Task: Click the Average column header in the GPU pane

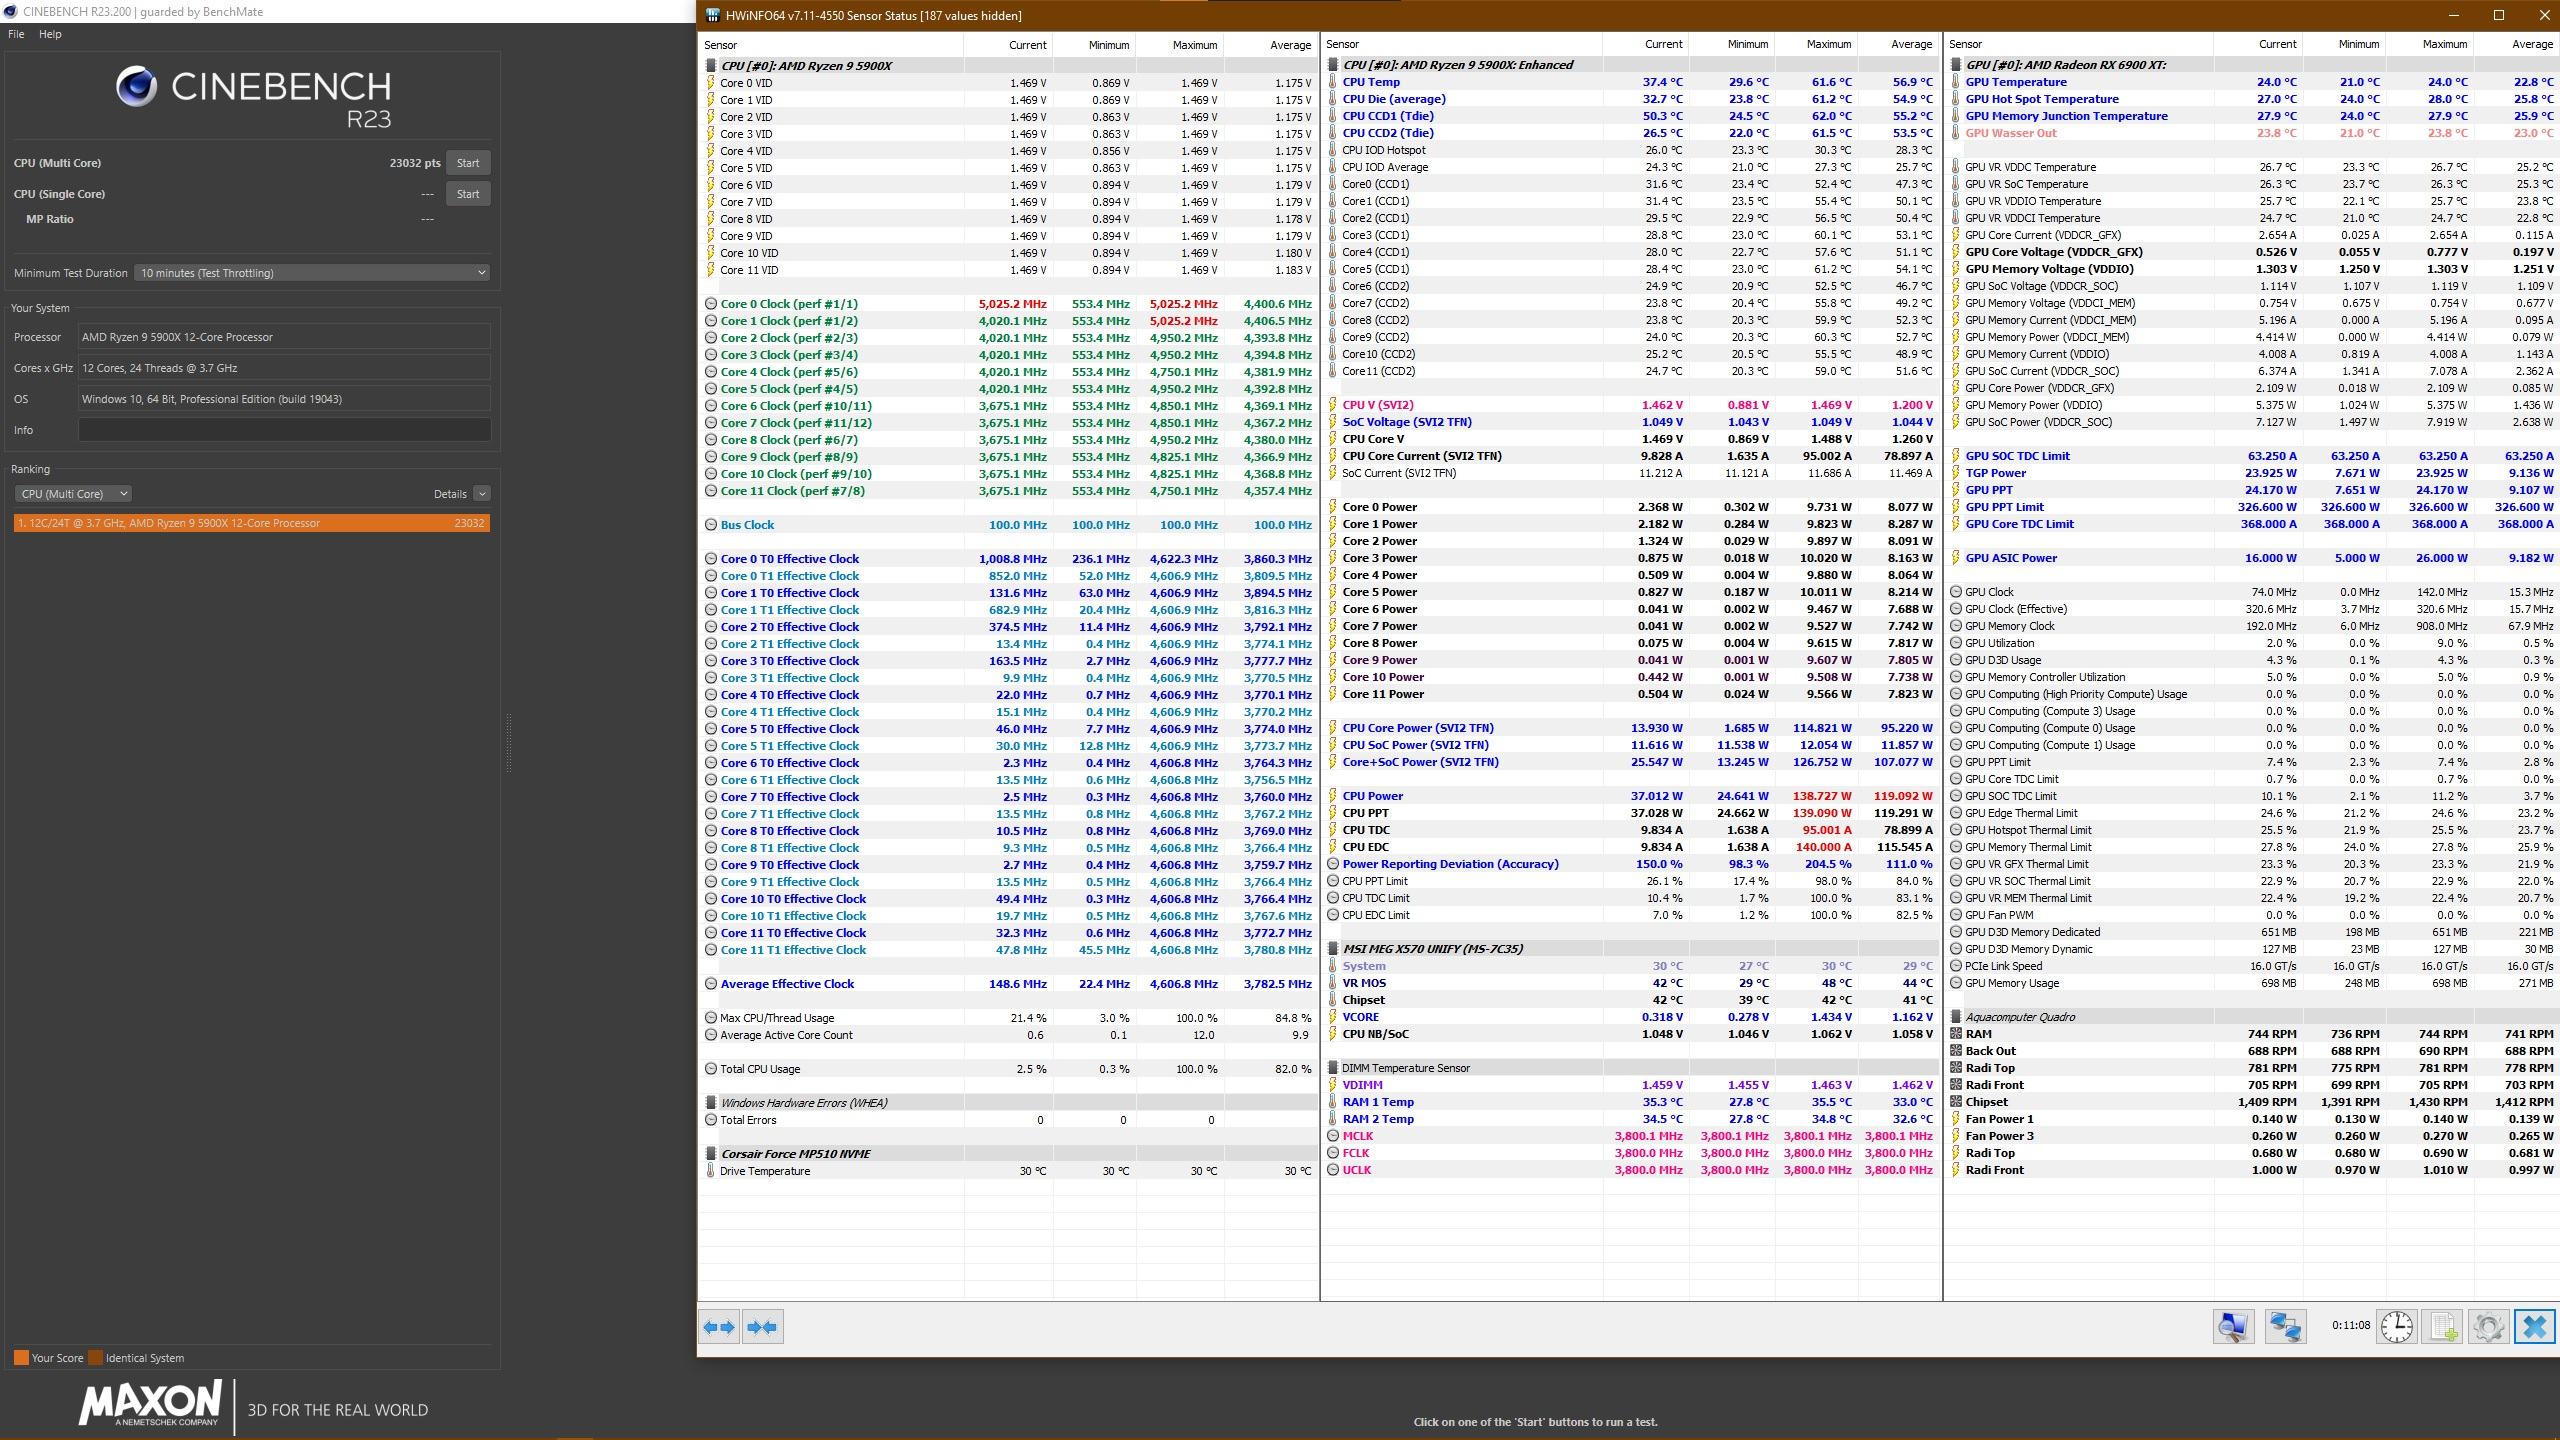Action: [x=2517, y=44]
